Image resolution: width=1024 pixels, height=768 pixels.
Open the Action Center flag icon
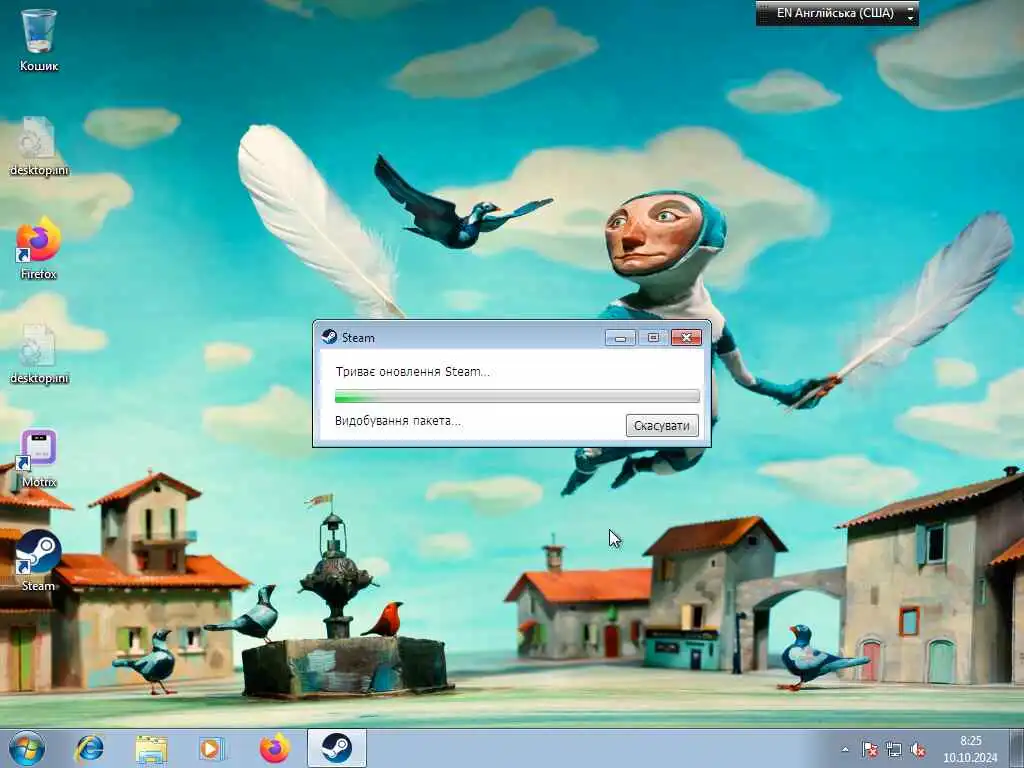(x=869, y=750)
